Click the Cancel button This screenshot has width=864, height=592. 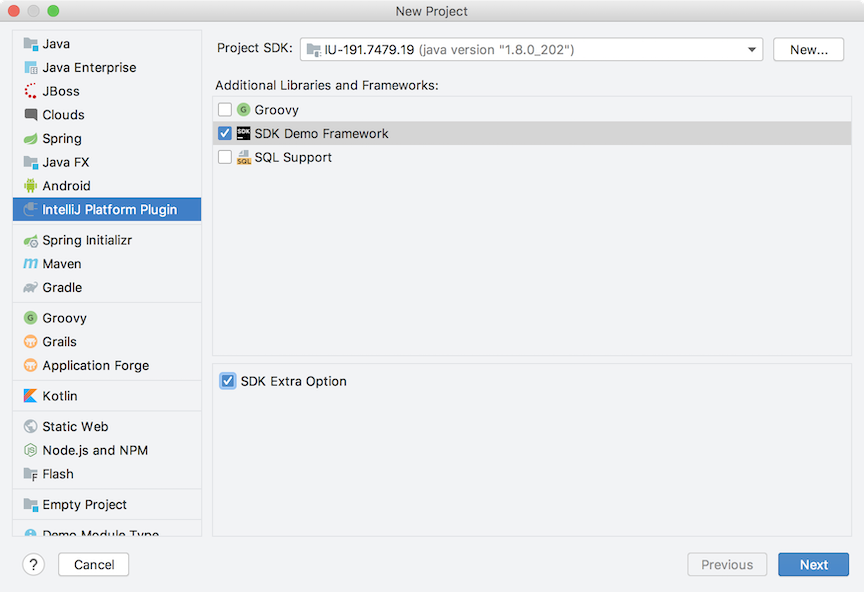pyautogui.click(x=94, y=564)
